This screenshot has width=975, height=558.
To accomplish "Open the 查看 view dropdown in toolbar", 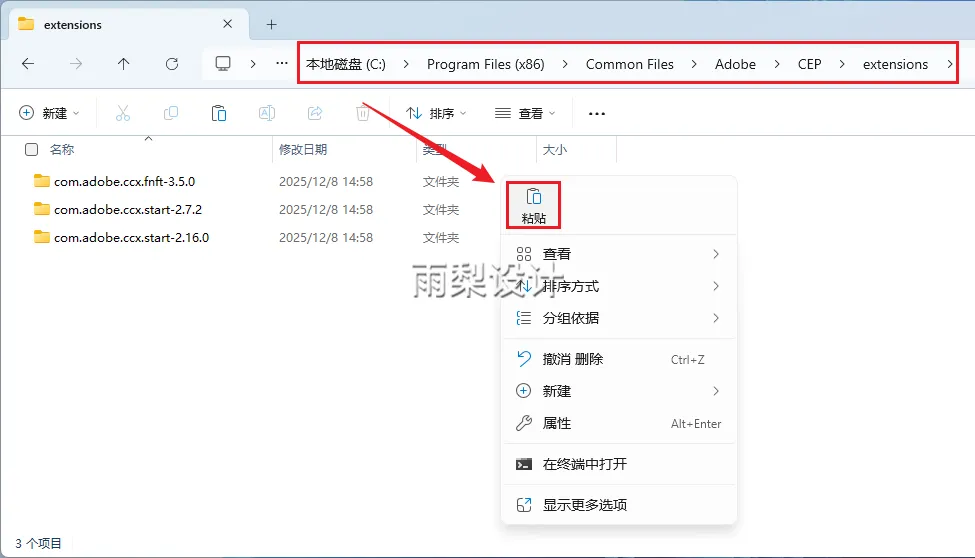I will point(525,113).
